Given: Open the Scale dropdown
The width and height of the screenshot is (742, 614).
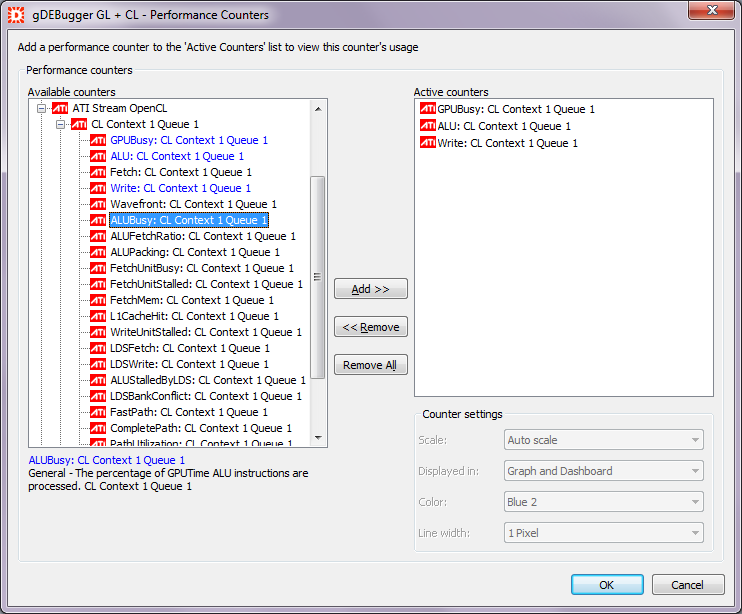Looking at the screenshot, I should point(604,440).
